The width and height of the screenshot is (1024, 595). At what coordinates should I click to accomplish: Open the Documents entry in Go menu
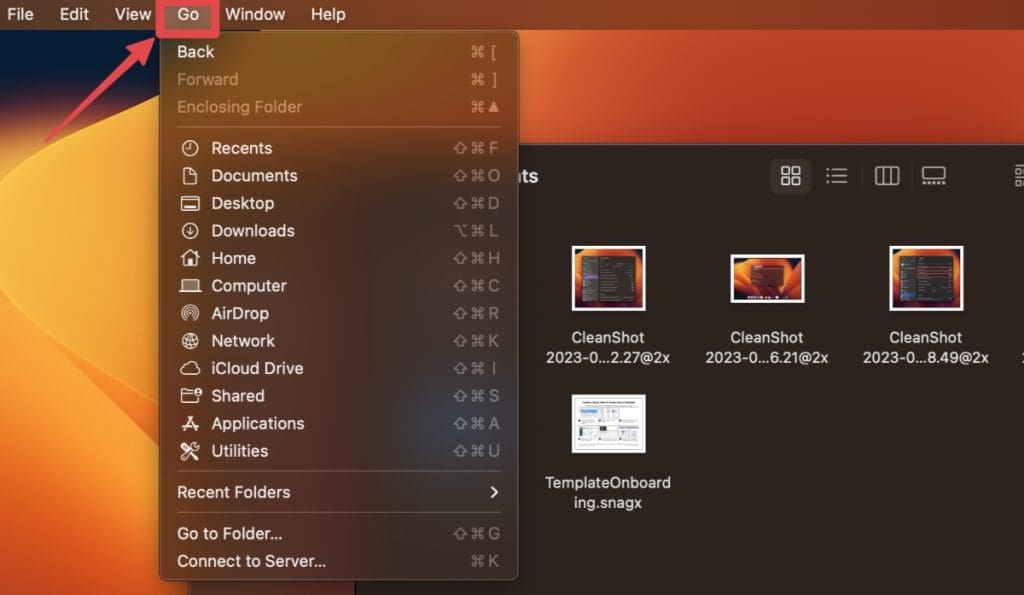(254, 176)
